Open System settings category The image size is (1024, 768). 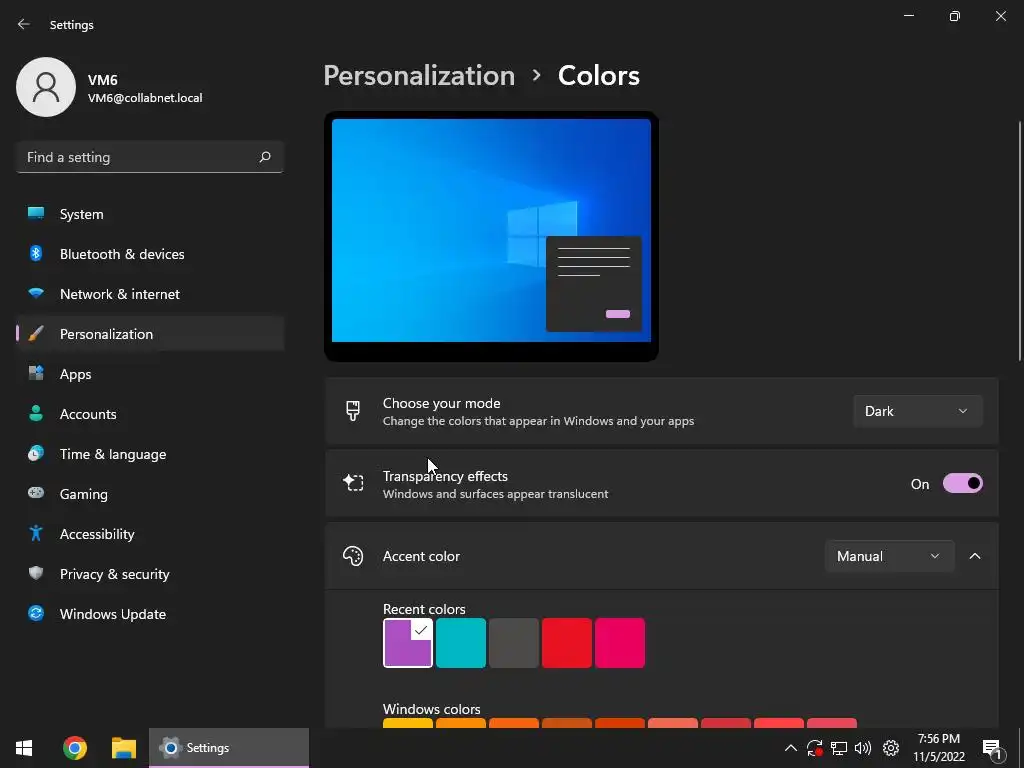coord(150,214)
